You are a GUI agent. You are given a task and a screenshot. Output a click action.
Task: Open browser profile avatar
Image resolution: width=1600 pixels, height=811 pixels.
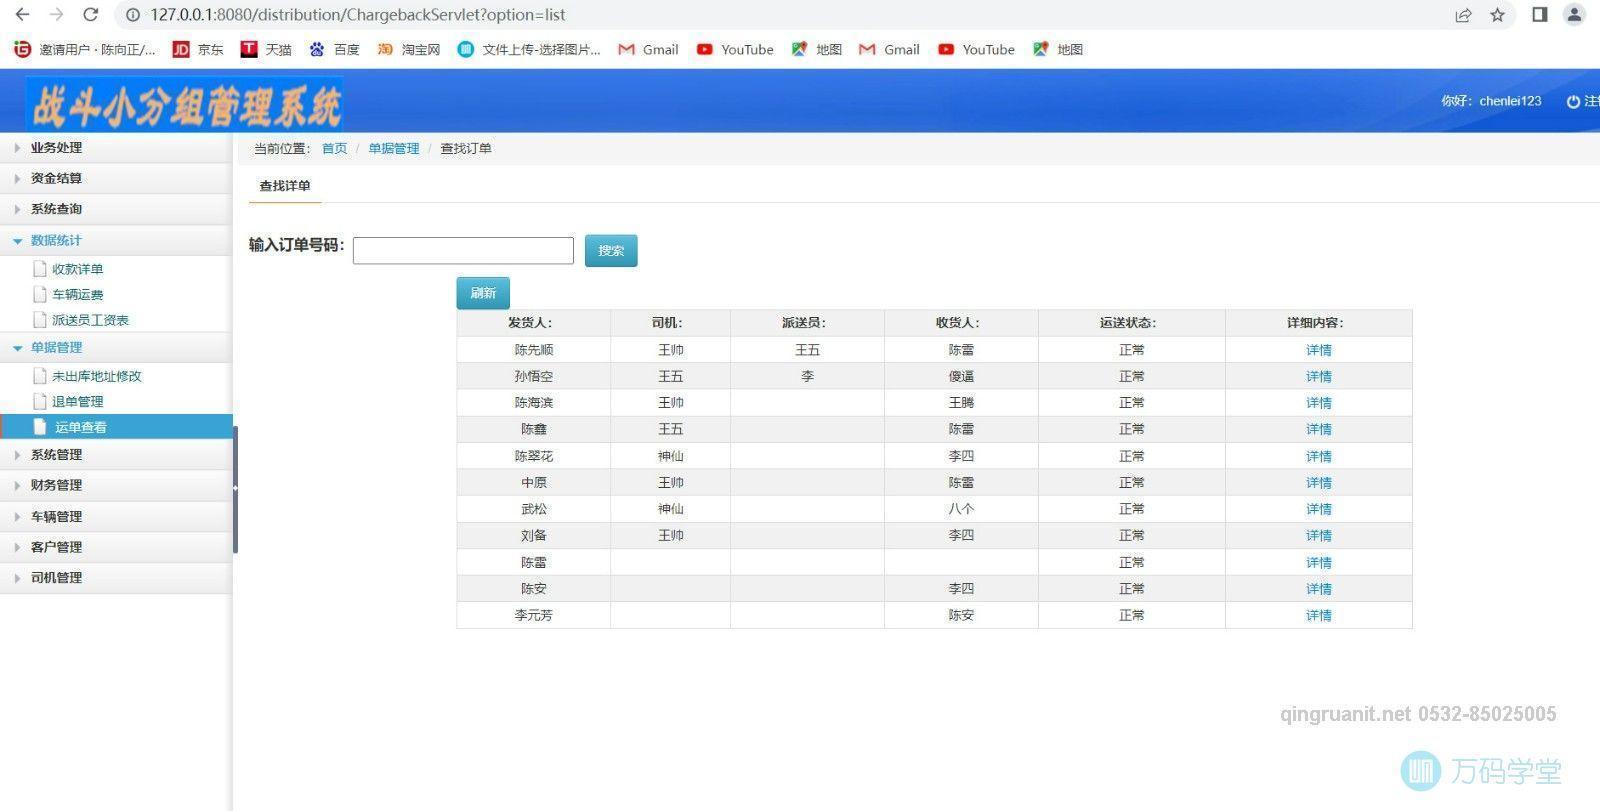pos(1574,15)
